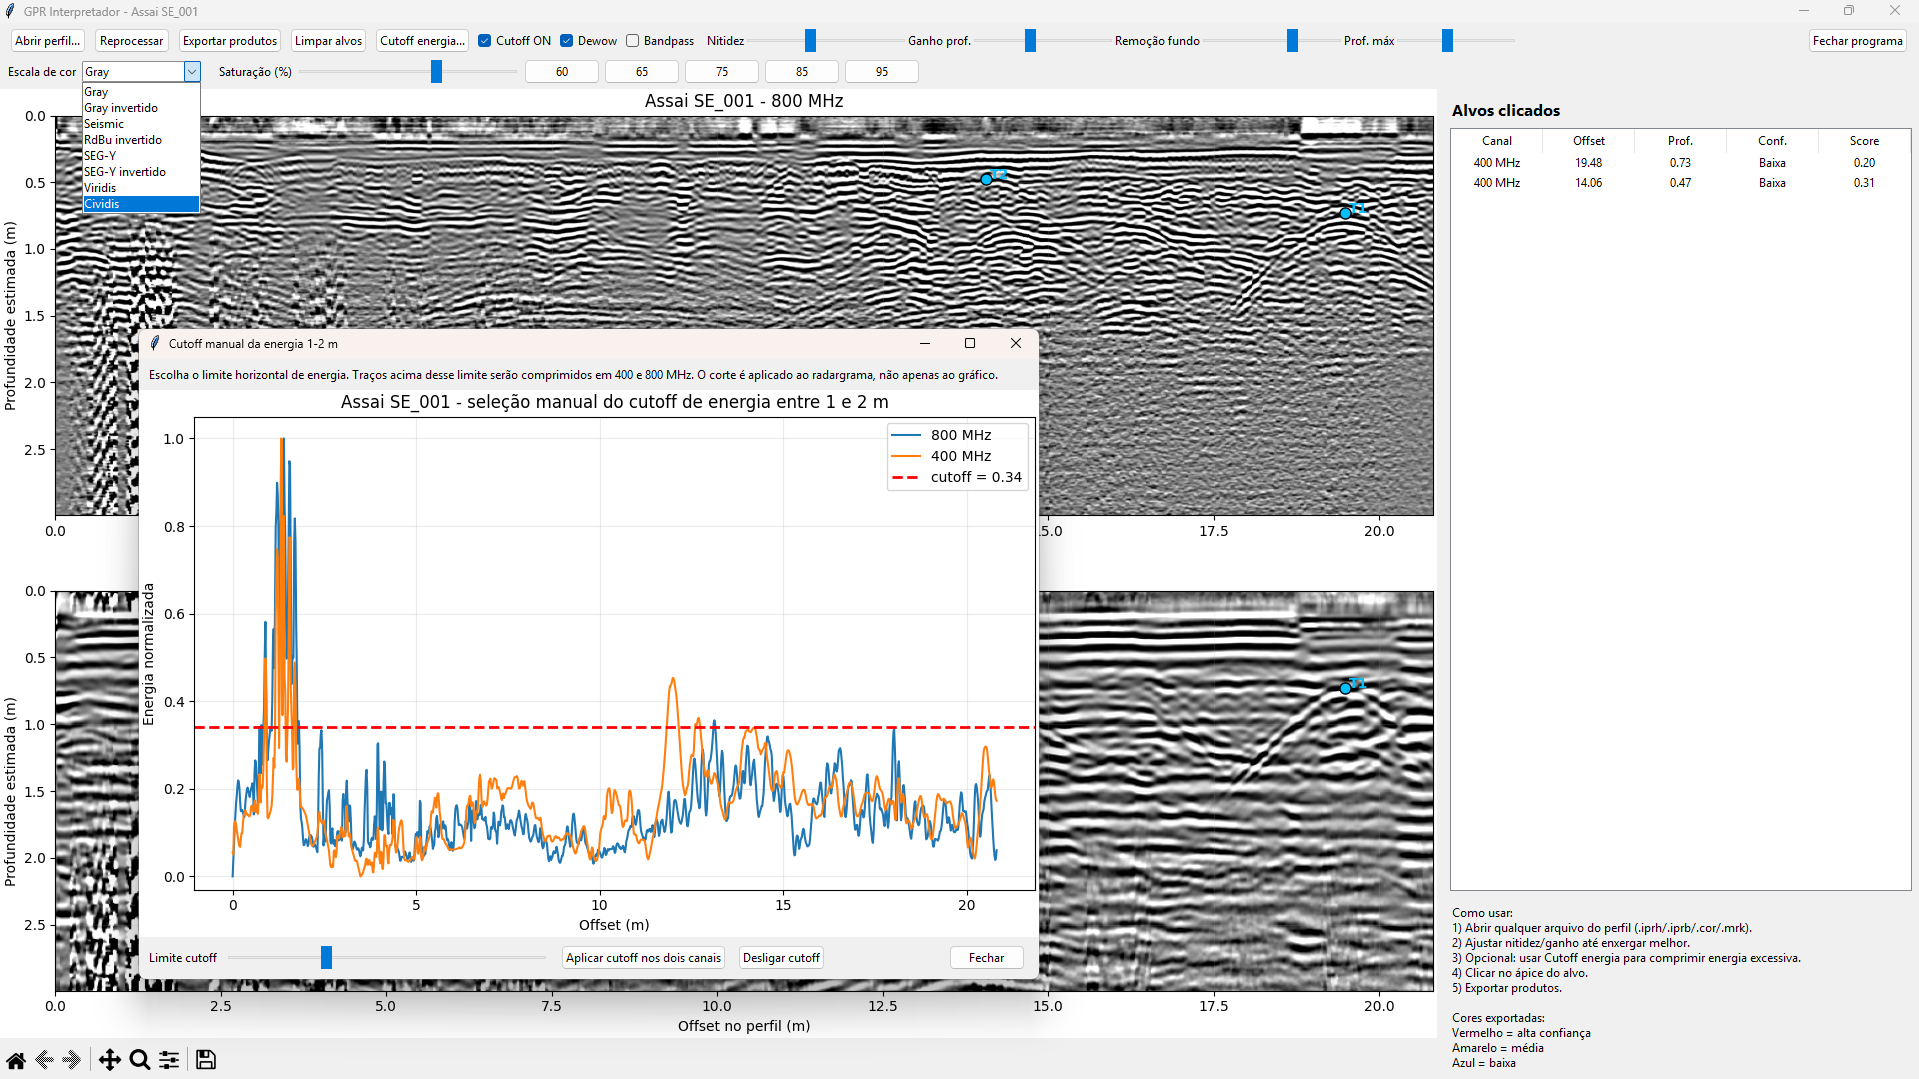
Task: Click the Ganho prof. slider handle
Action: [1030, 41]
